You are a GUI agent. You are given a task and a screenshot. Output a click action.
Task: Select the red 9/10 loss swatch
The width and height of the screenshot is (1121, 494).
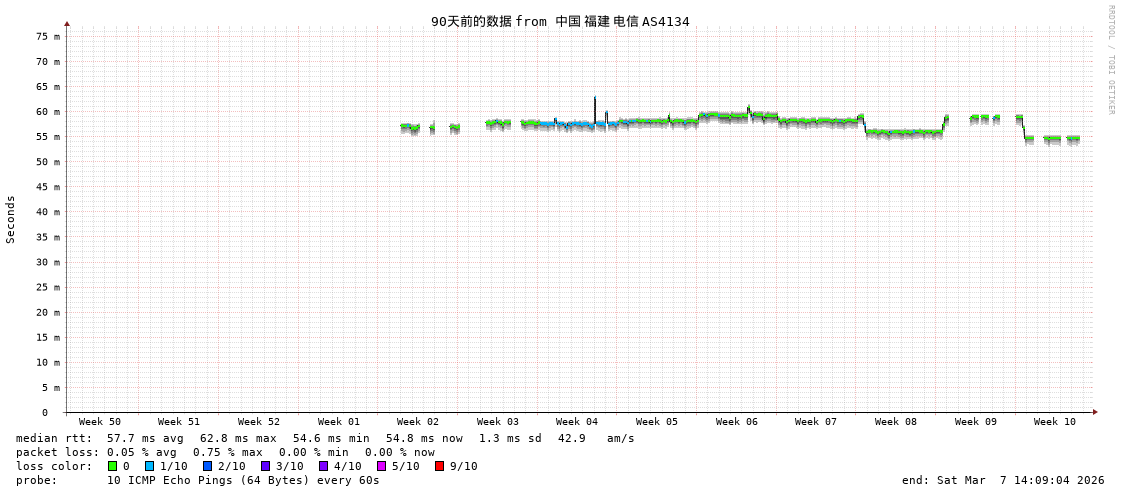tap(440, 466)
